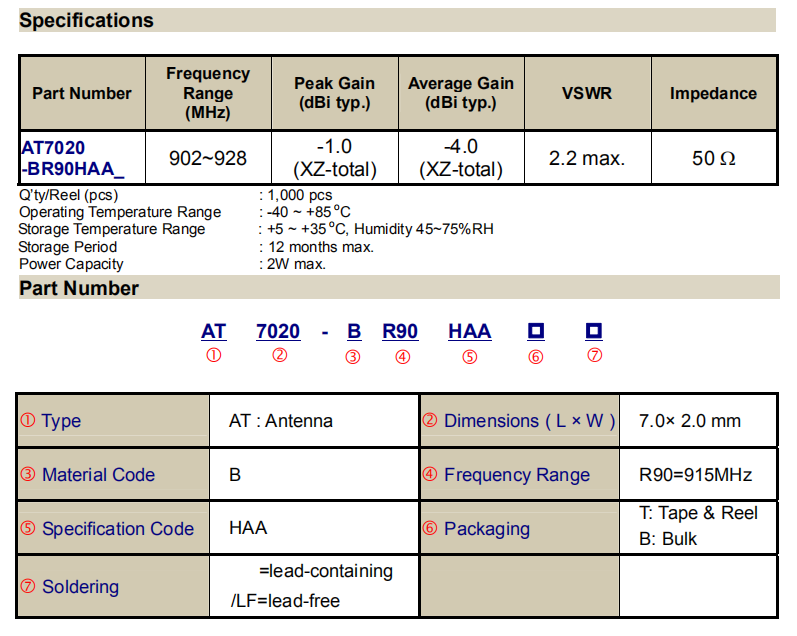Image resolution: width=797 pixels, height=636 pixels.
Task: Click the underlined '7020' code segment
Action: pyautogui.click(x=278, y=332)
